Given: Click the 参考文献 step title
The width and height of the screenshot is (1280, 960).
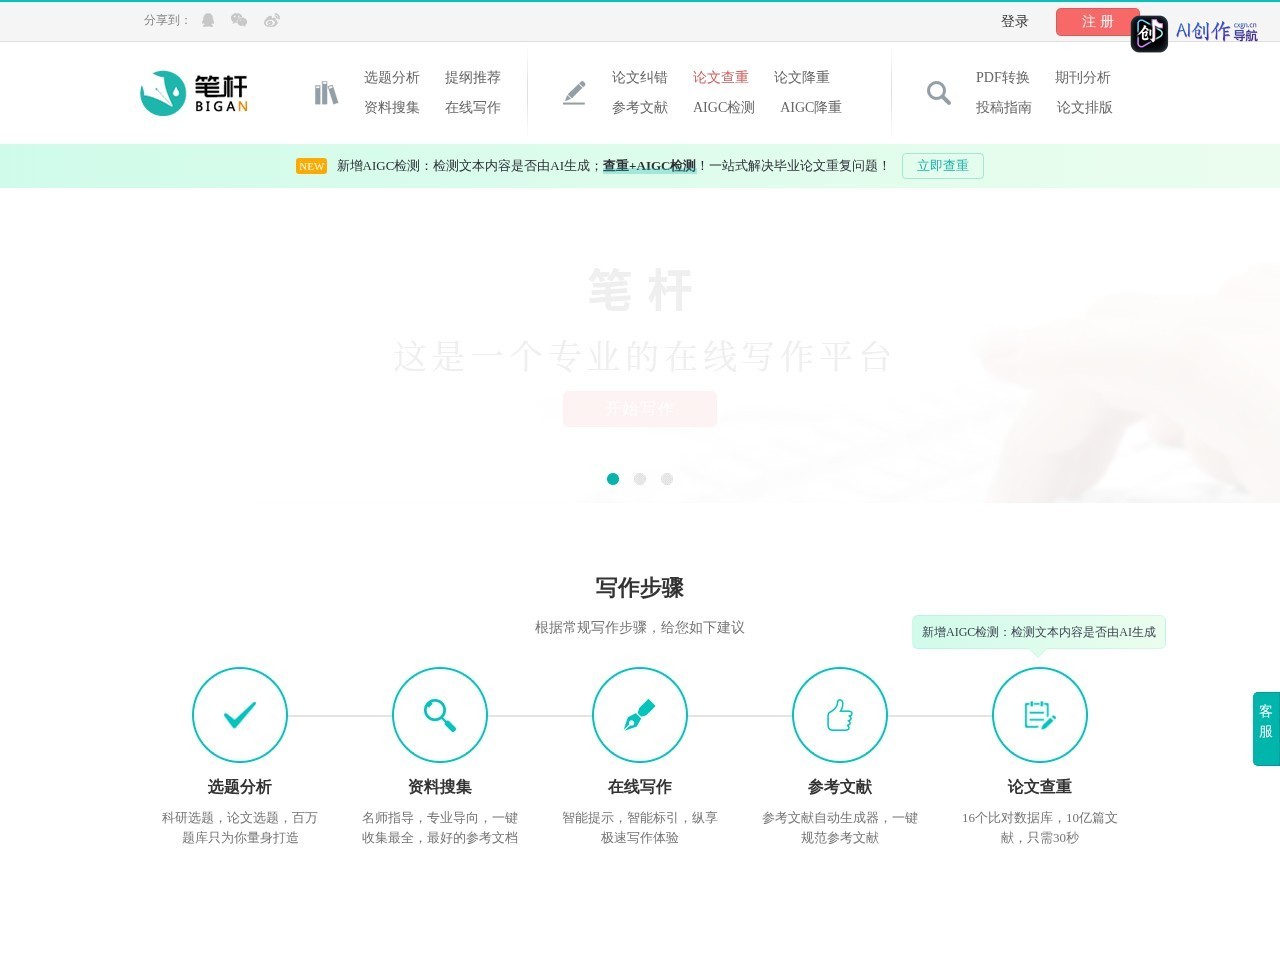Looking at the screenshot, I should coord(840,787).
